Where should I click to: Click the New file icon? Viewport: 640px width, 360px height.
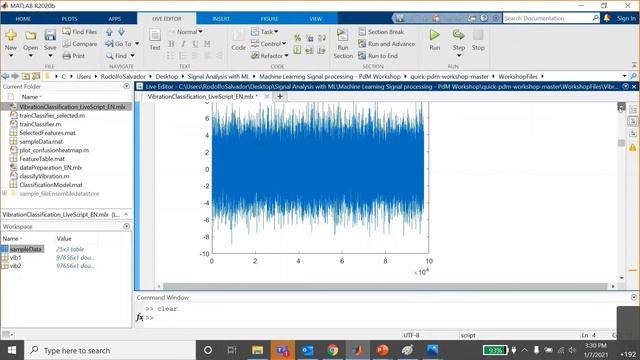click(11, 36)
